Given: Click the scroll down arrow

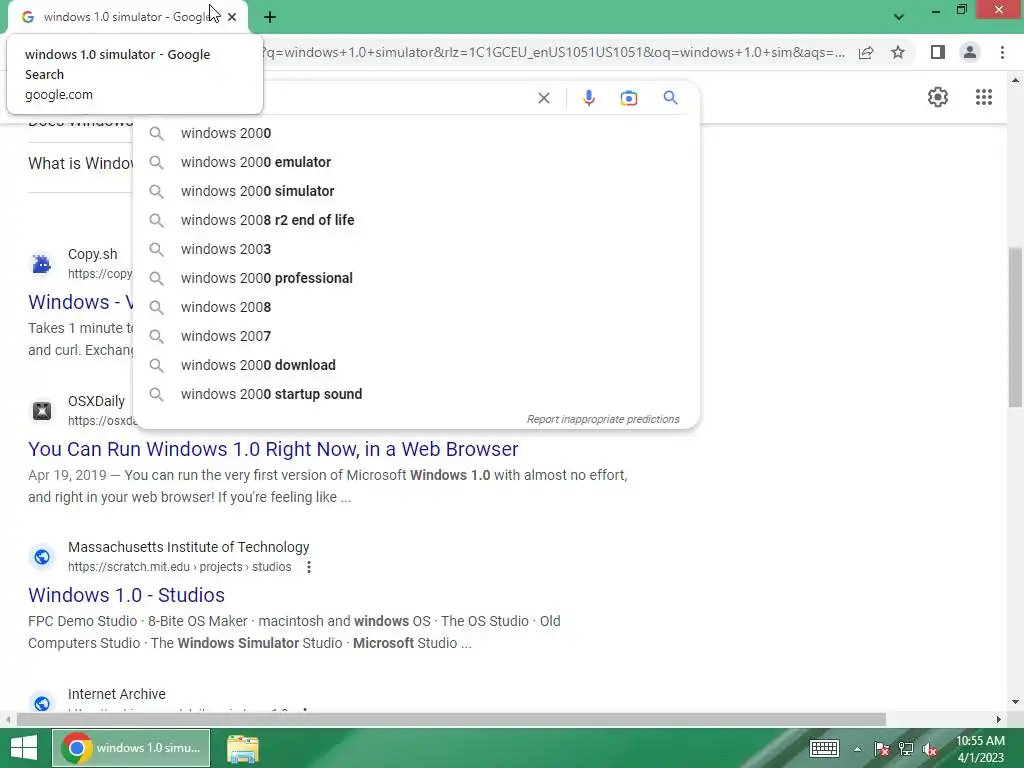Looking at the screenshot, I should pos(1014,702).
